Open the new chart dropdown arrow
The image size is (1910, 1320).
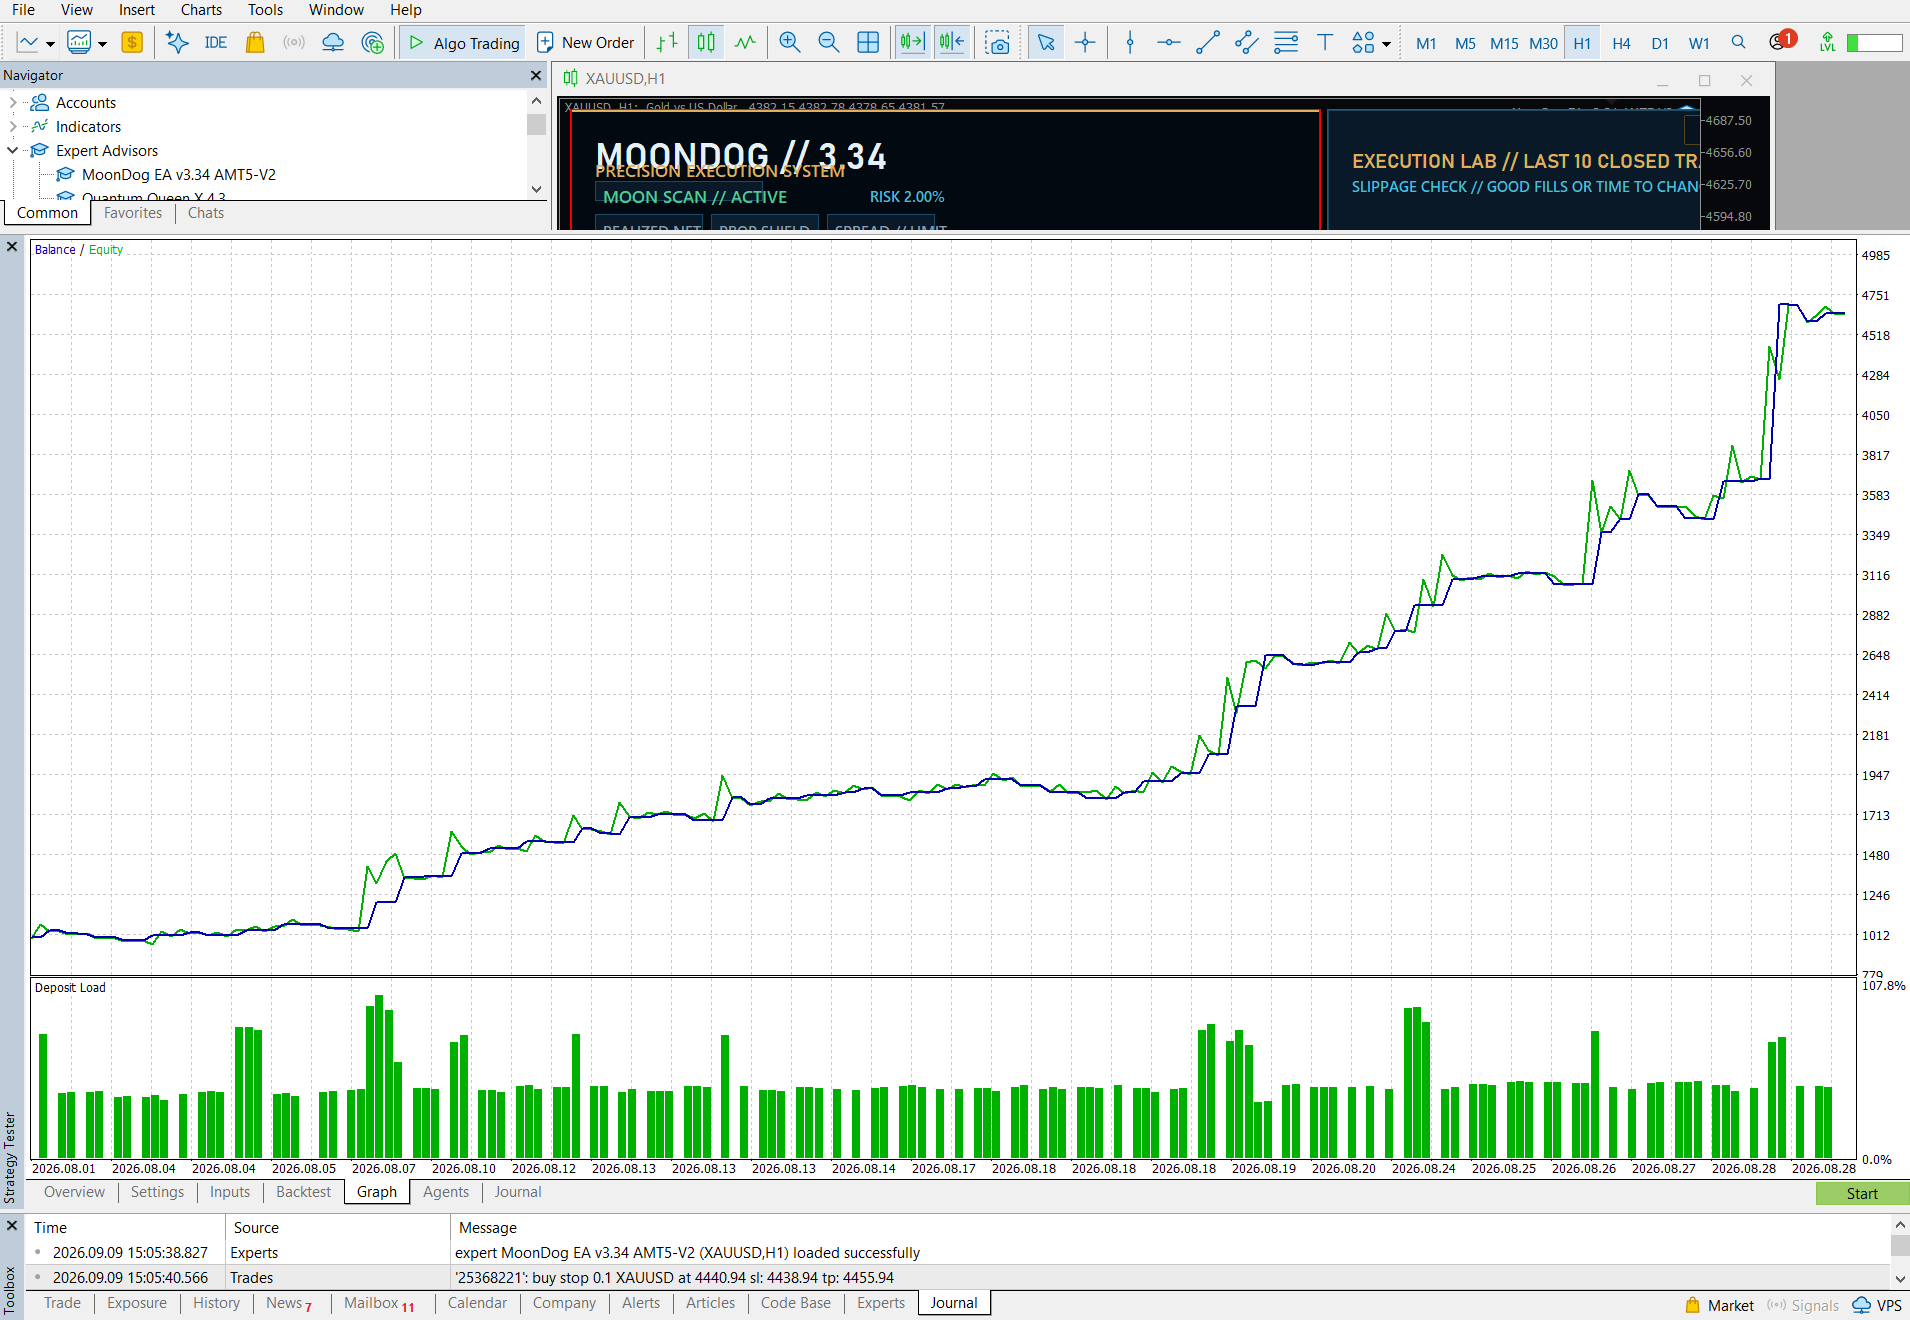(50, 44)
